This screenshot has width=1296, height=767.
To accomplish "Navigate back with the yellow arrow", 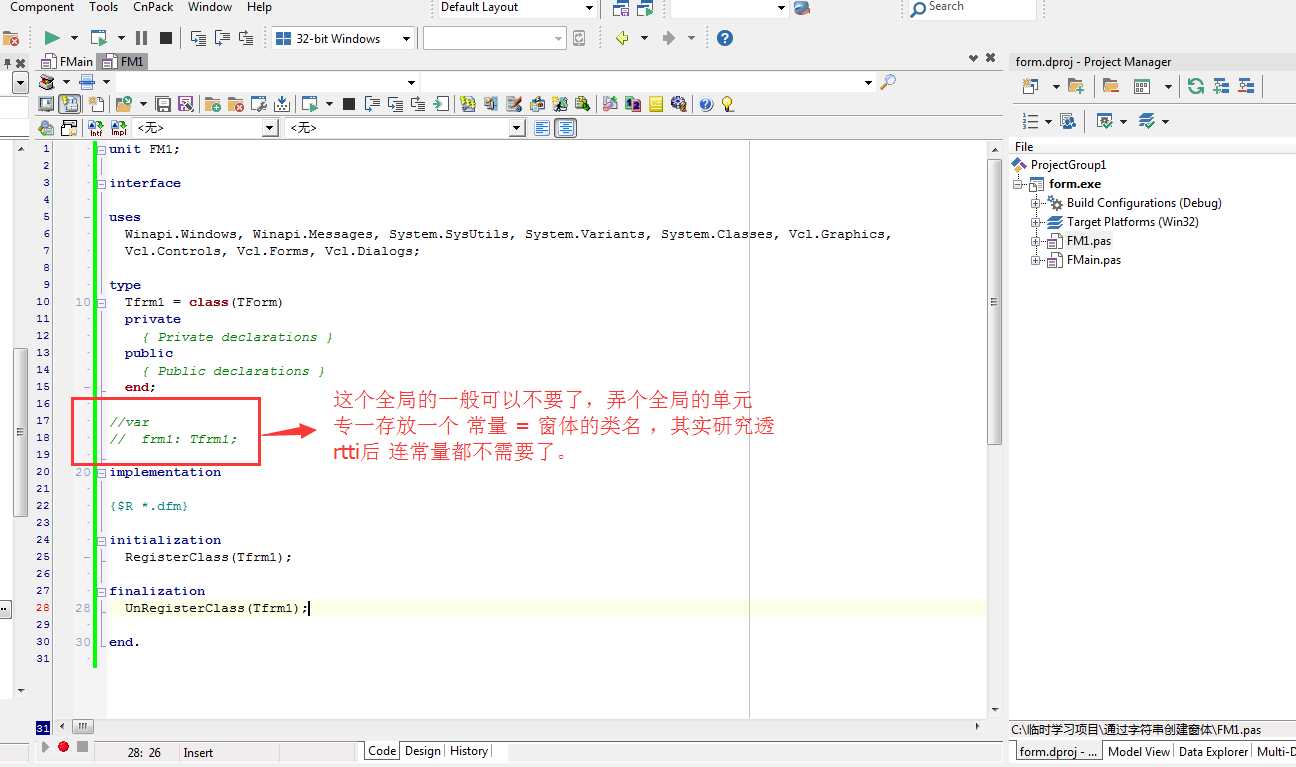I will (x=622, y=38).
